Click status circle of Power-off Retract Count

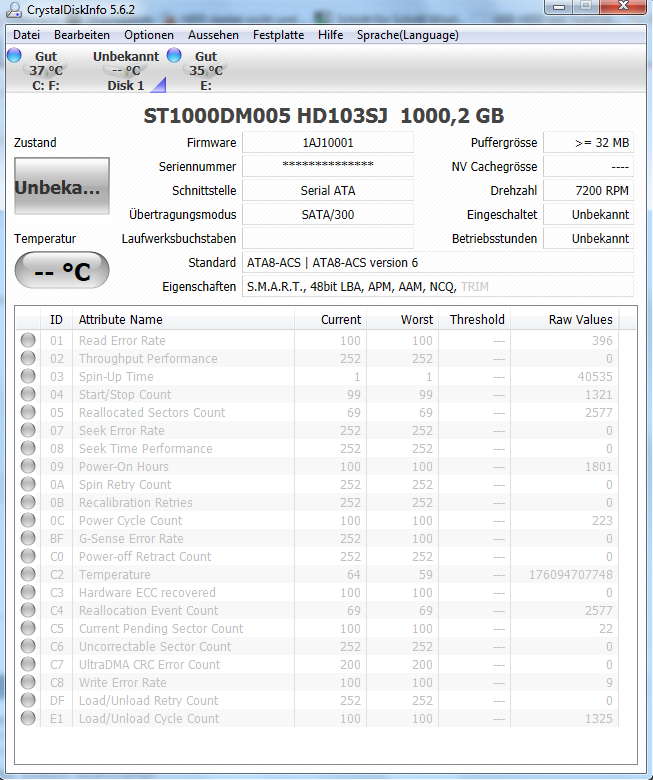click(x=28, y=556)
